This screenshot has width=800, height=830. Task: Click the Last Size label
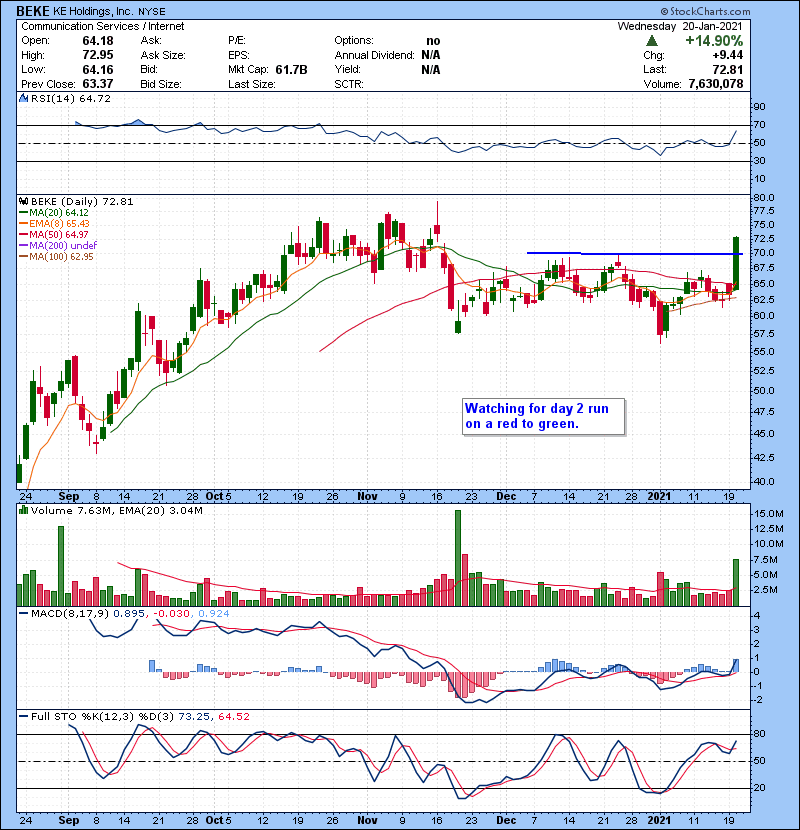[x=251, y=84]
